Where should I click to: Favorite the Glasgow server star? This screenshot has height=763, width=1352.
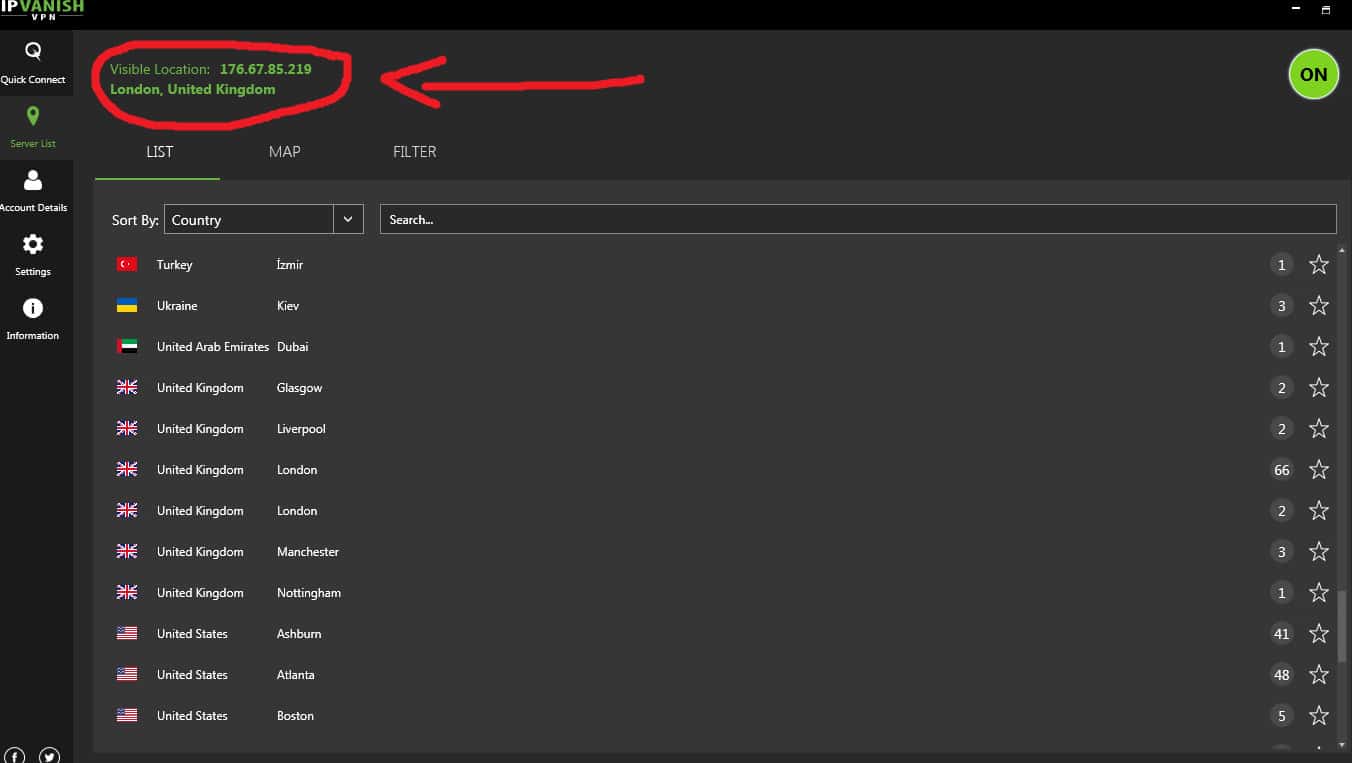(x=1319, y=388)
